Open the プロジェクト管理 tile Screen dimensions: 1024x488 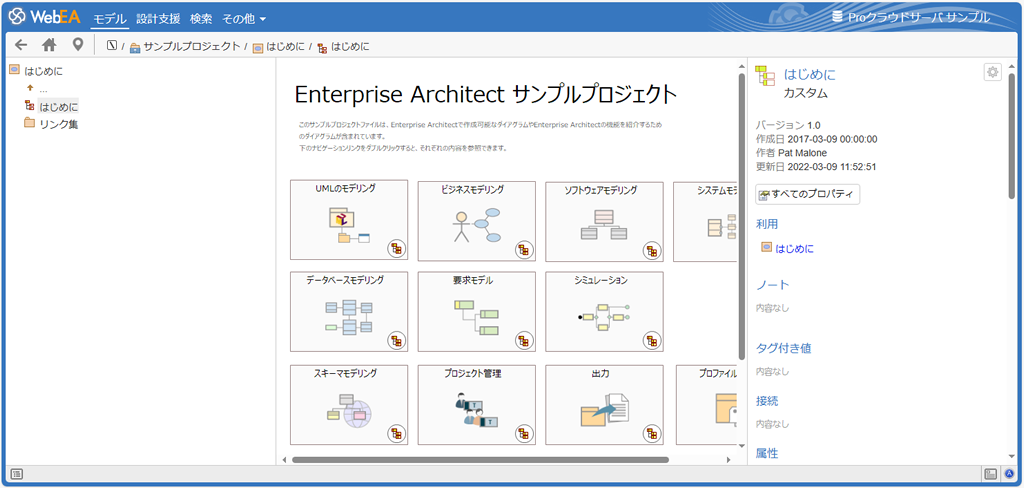477,405
